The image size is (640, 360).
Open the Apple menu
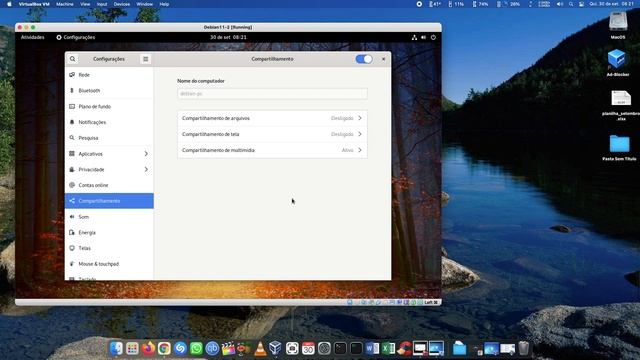coord(9,4)
